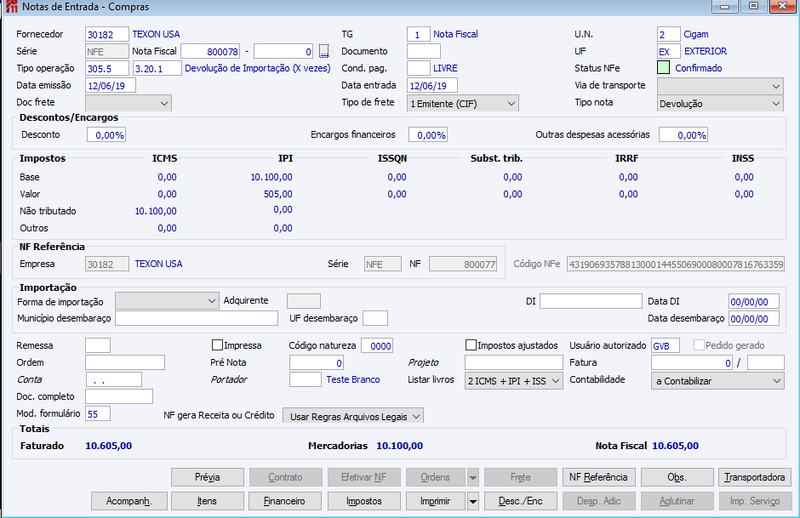Toggle the Impressa checkbox

click(x=217, y=346)
